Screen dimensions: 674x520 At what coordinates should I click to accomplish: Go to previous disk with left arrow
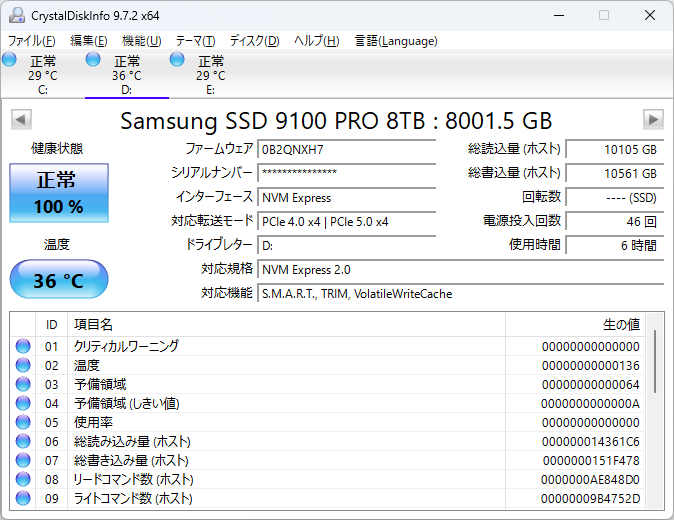(x=21, y=119)
